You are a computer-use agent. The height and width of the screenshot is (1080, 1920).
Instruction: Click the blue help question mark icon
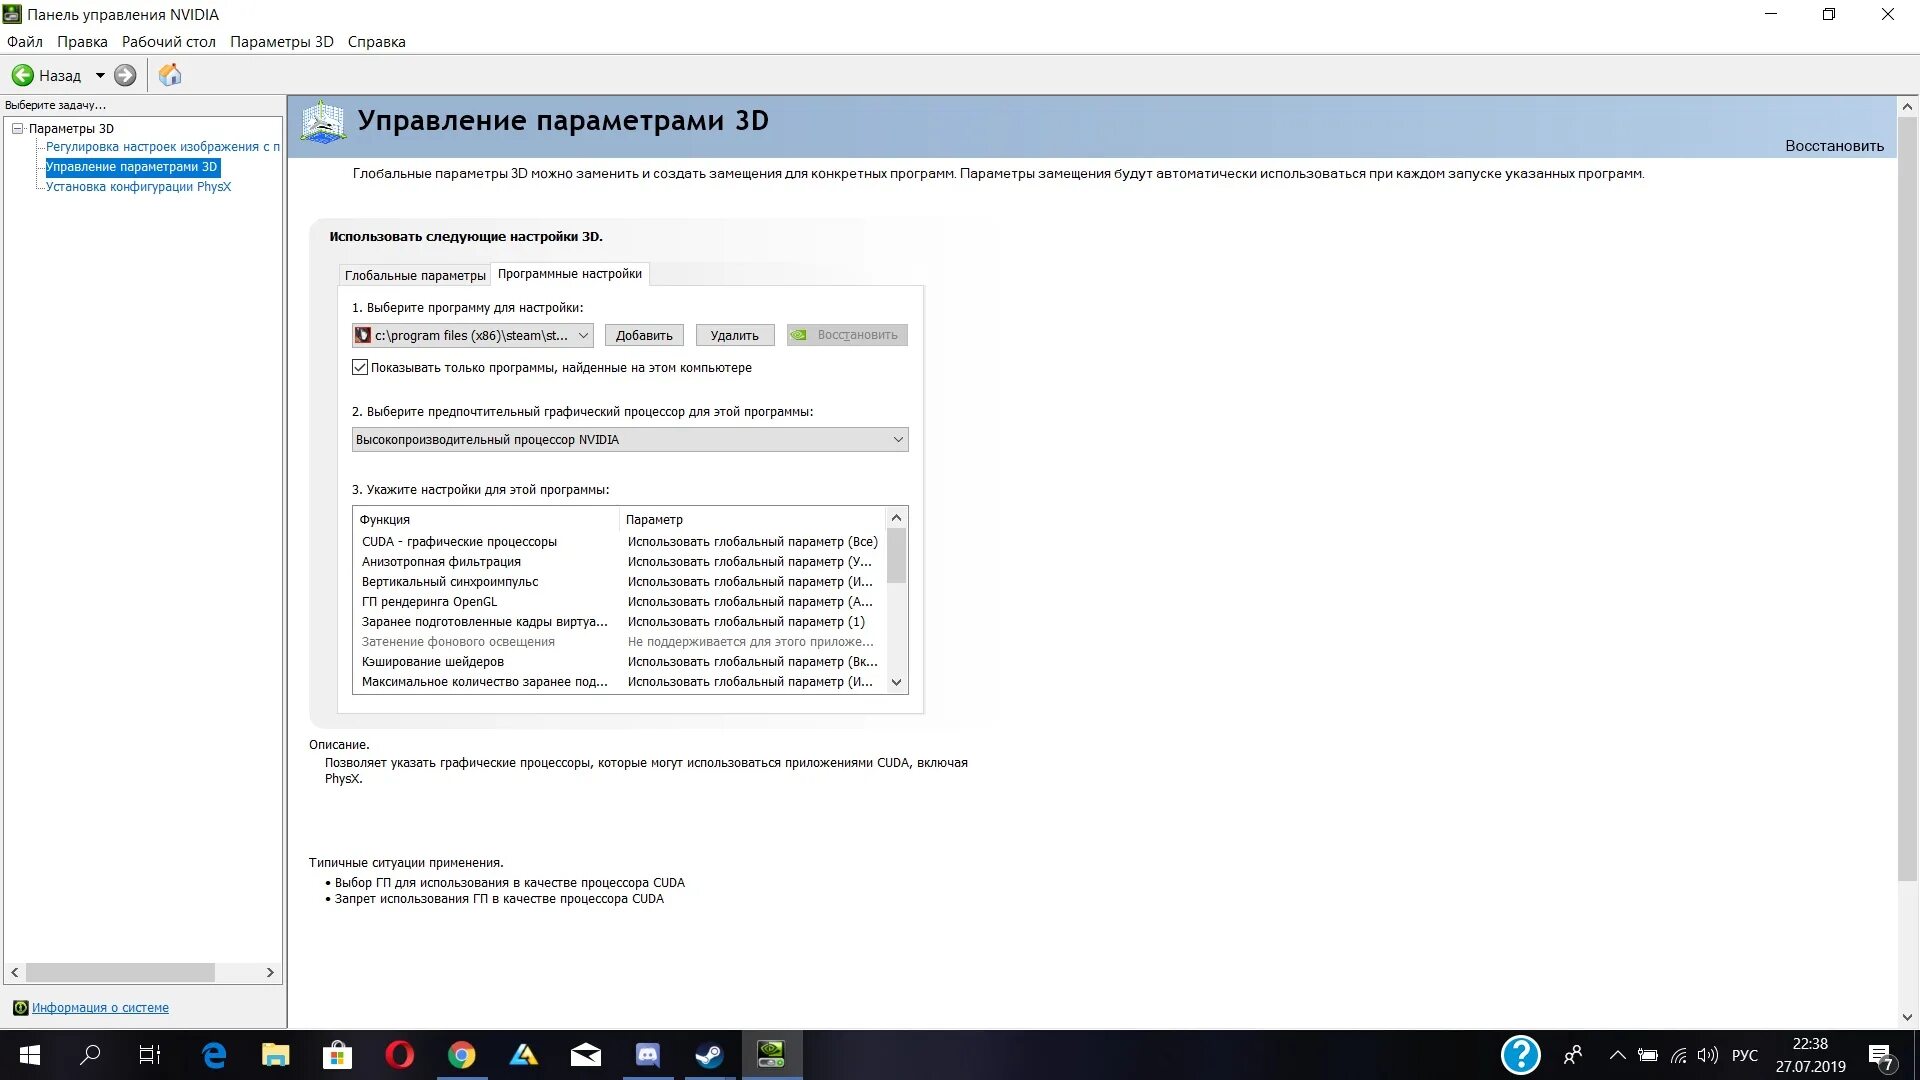1520,1055
